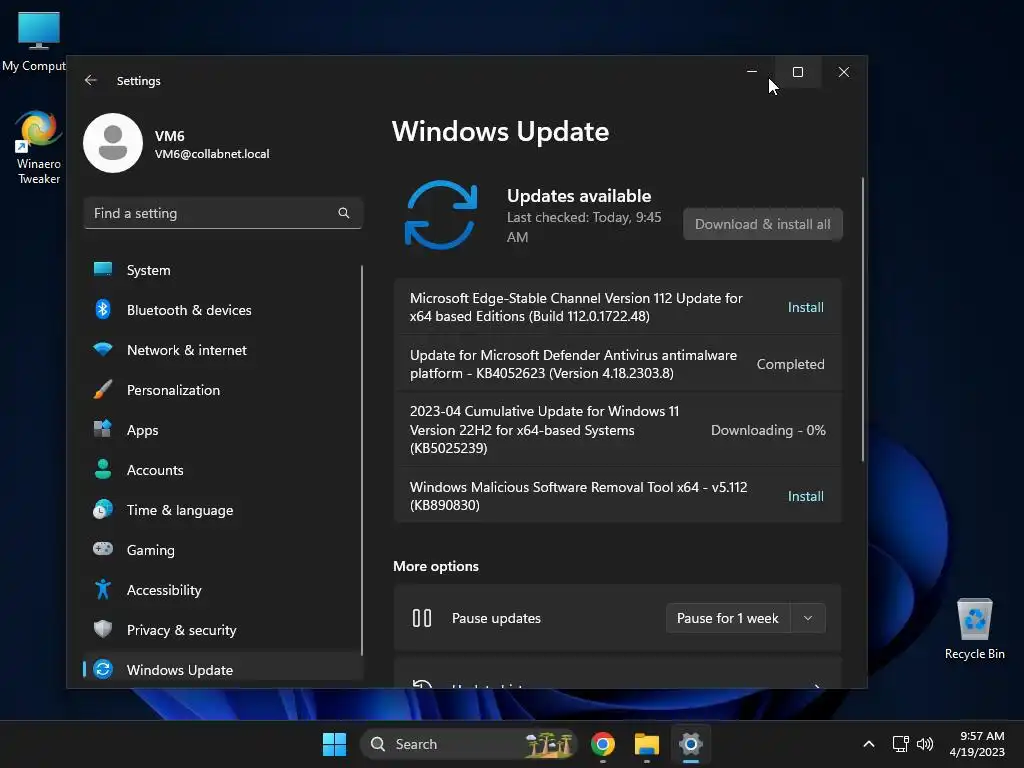
Task: Click the Pause updates row label
Action: [496, 618]
